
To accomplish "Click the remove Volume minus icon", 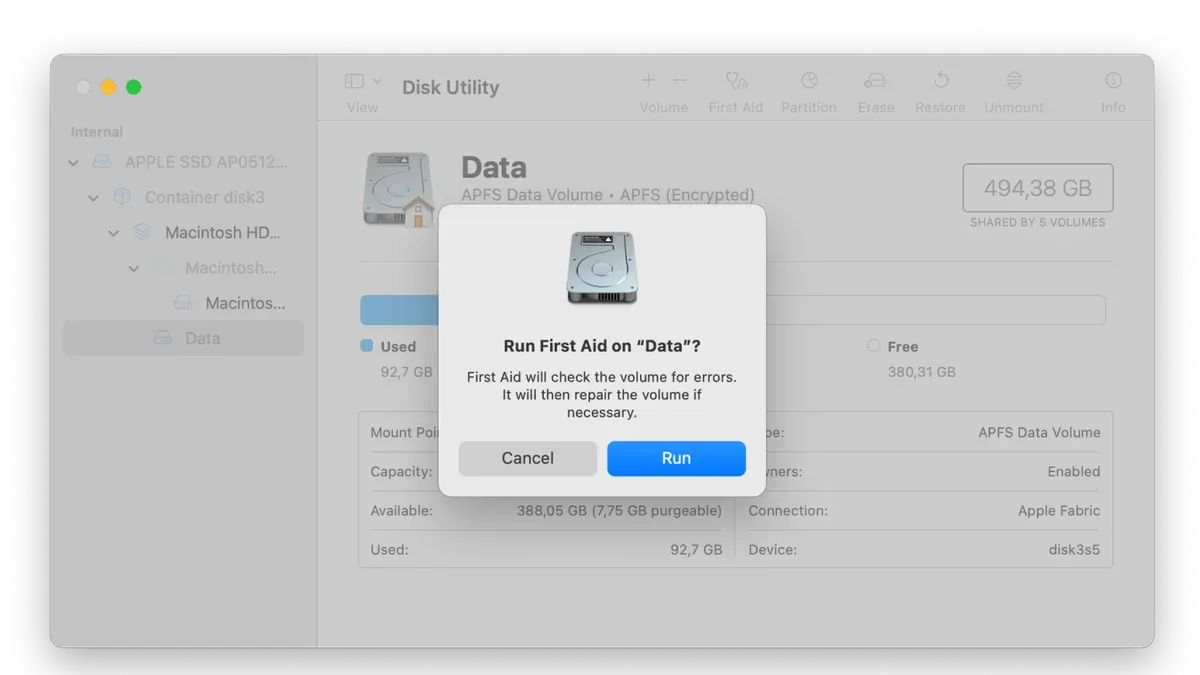I will [680, 80].
